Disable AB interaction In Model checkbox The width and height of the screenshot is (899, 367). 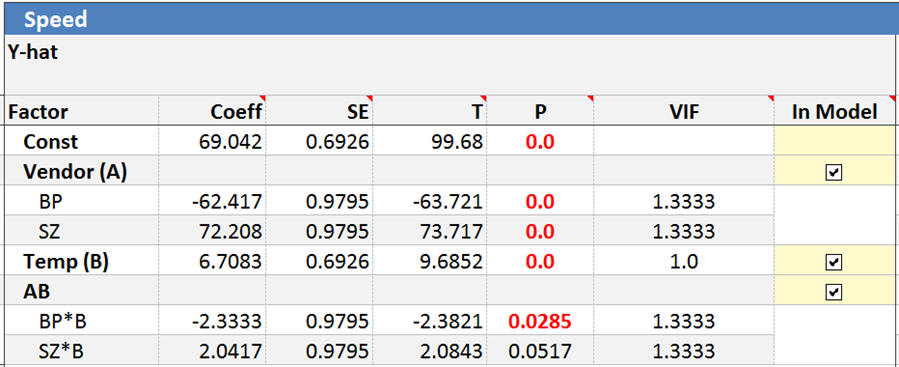pyautogui.click(x=834, y=292)
